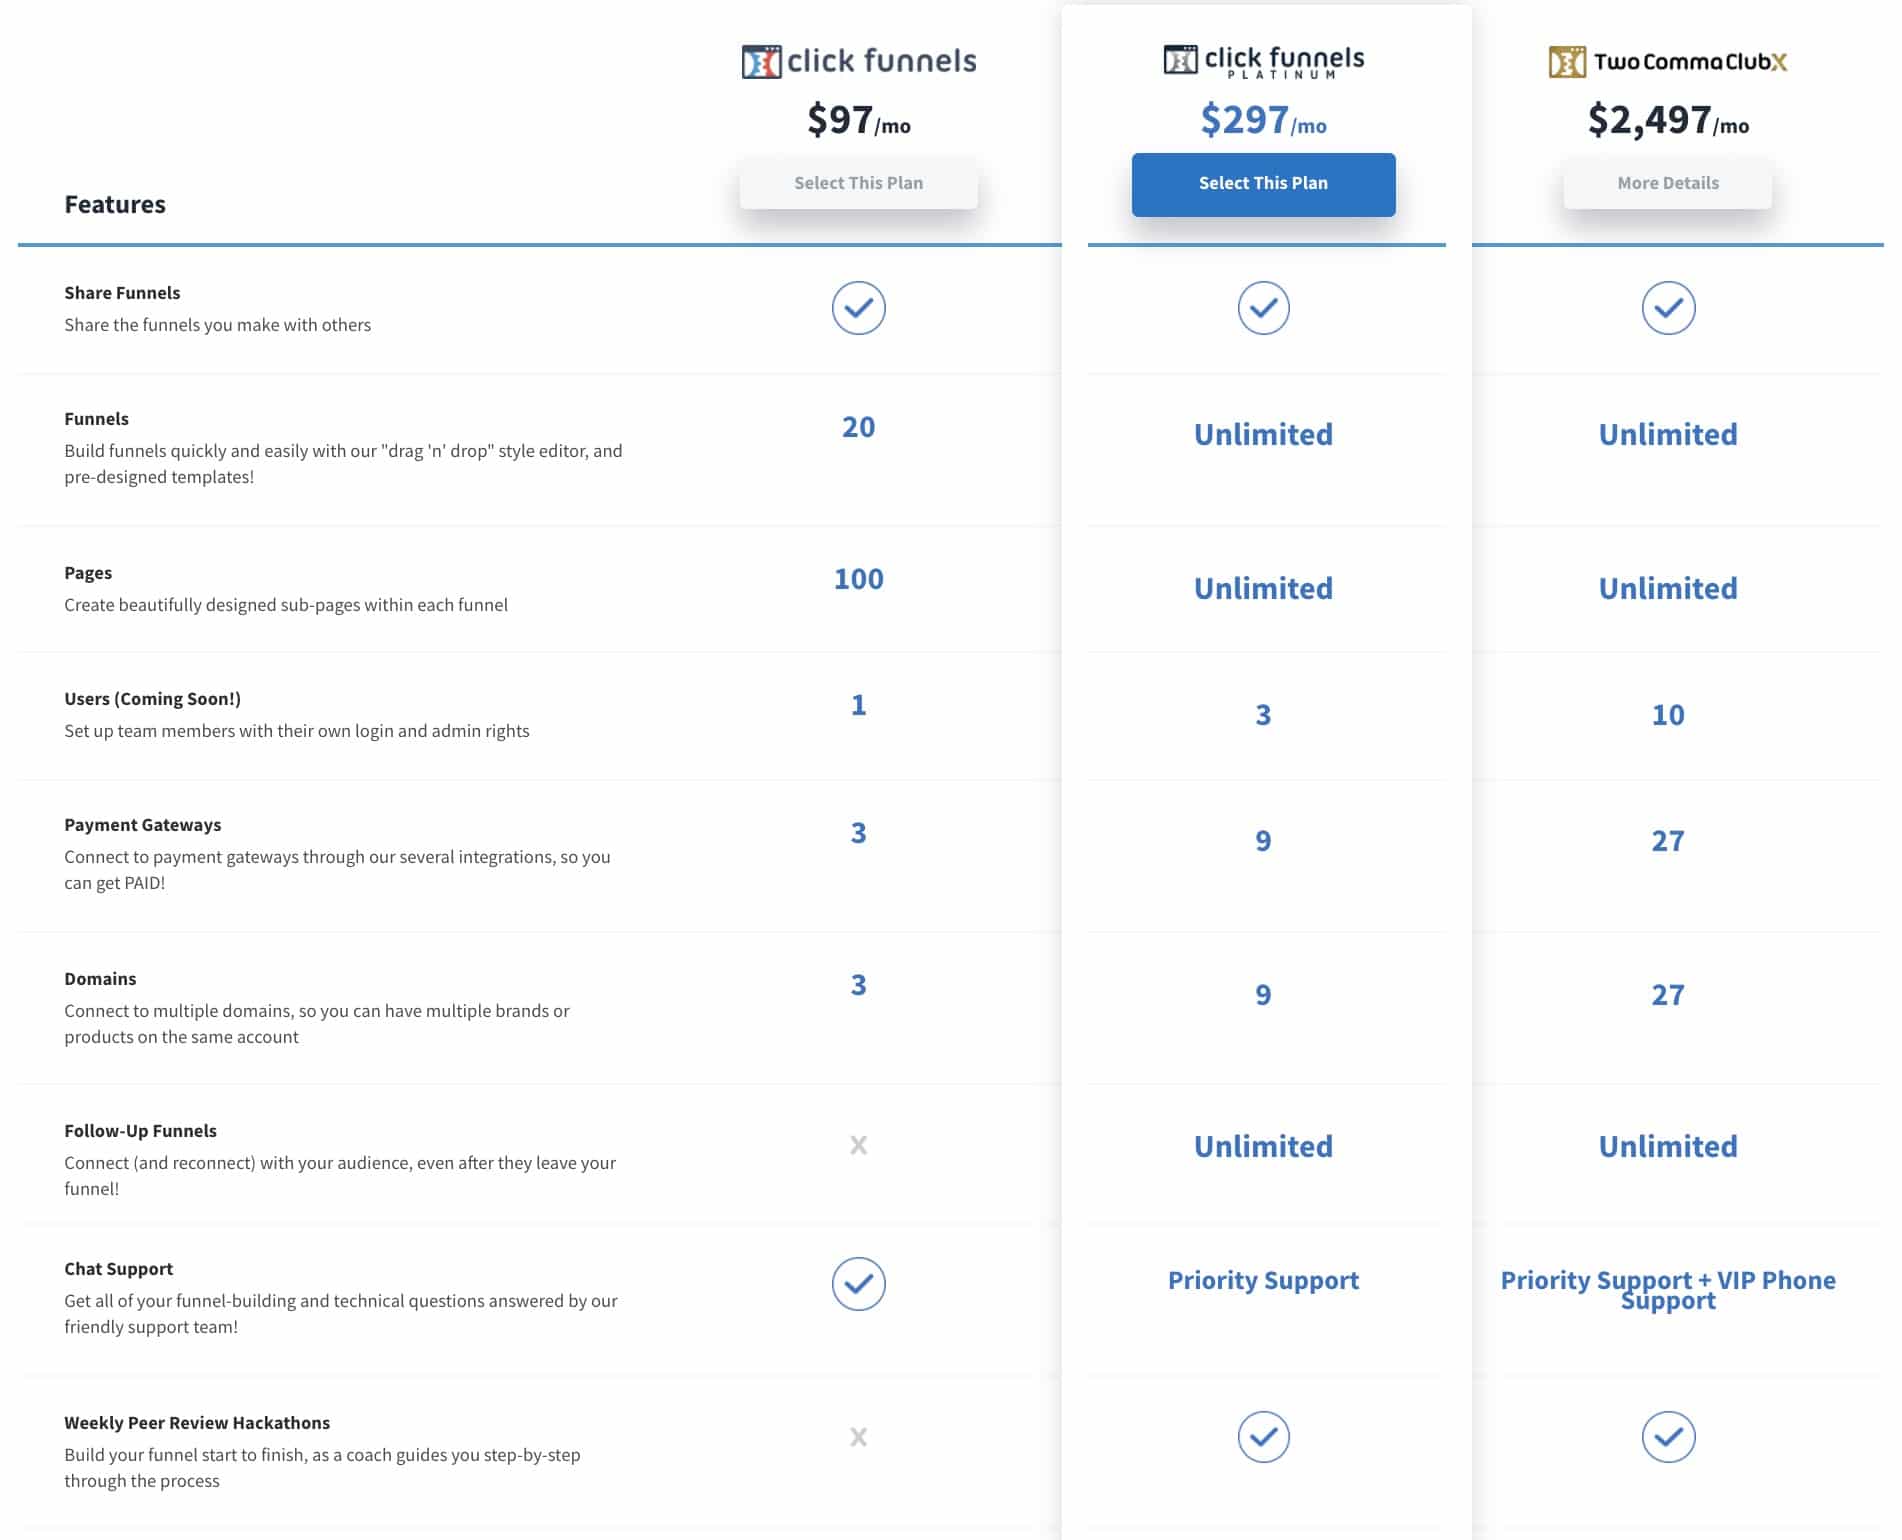Screen dimensions: 1902x1540
Task: Click Unlimited funnels value in Two Comma Club X
Action: click(1668, 435)
